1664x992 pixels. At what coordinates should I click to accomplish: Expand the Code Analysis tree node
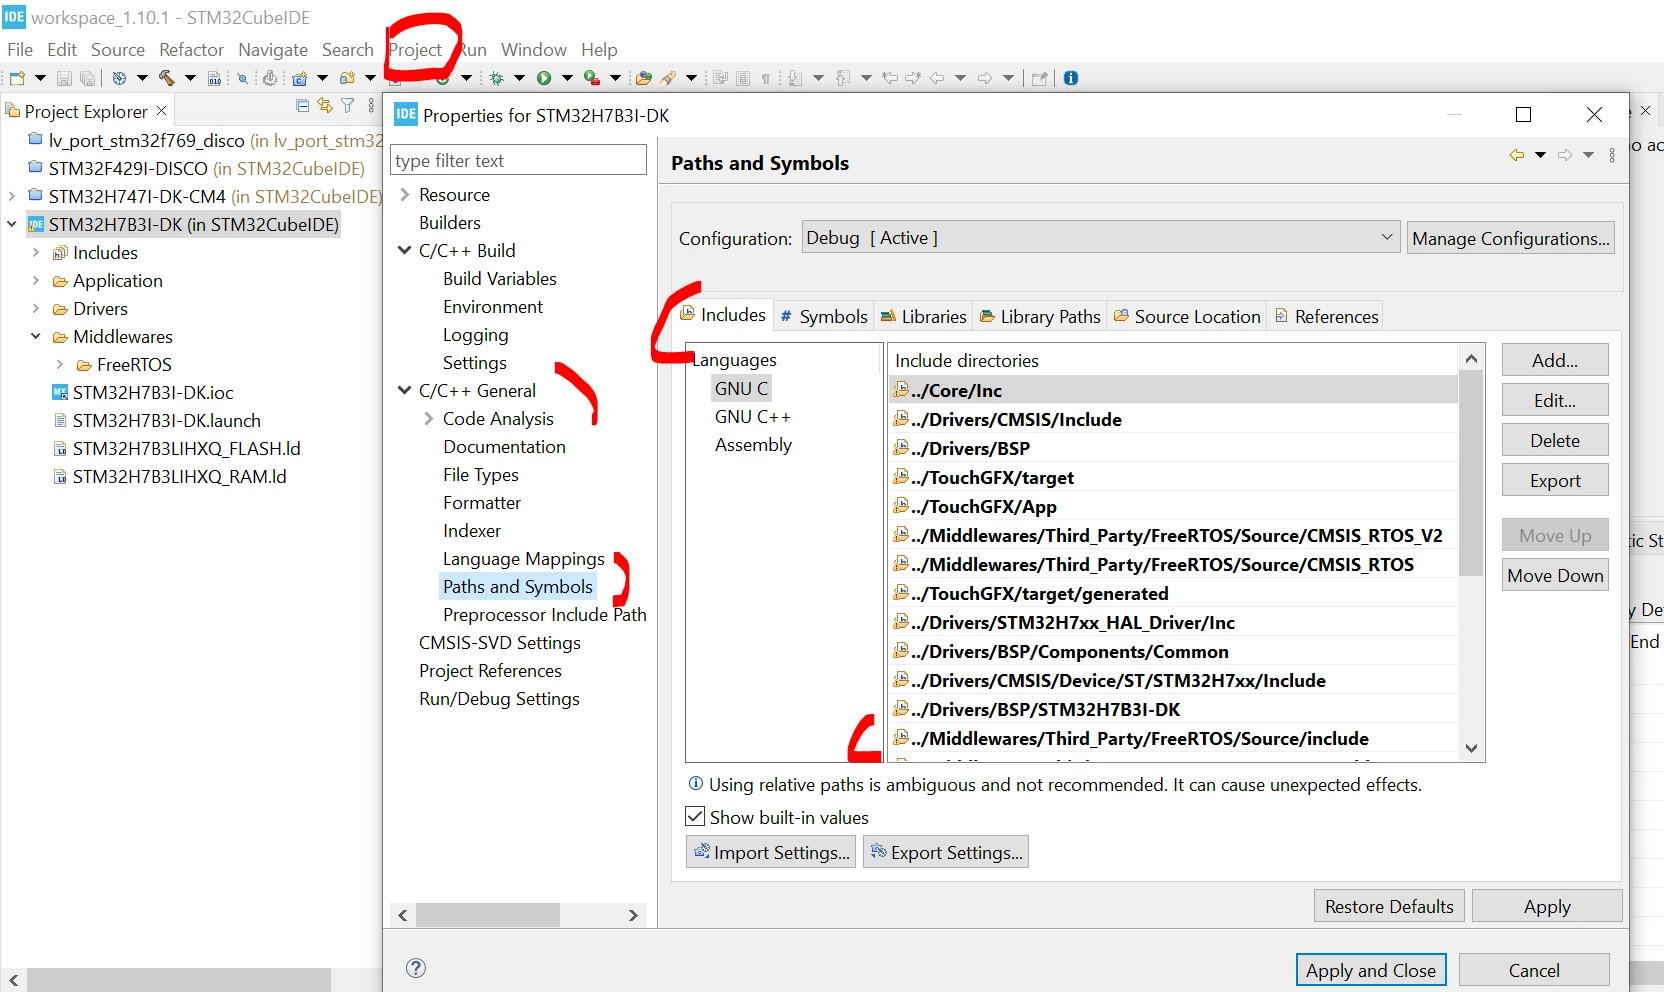(429, 419)
